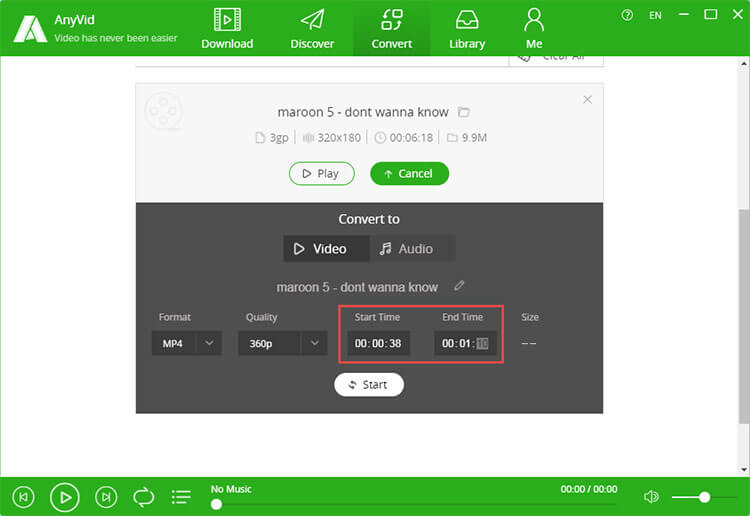The height and width of the screenshot is (516, 750).
Task: Click the No Music label
Action: pyautogui.click(x=231, y=489)
